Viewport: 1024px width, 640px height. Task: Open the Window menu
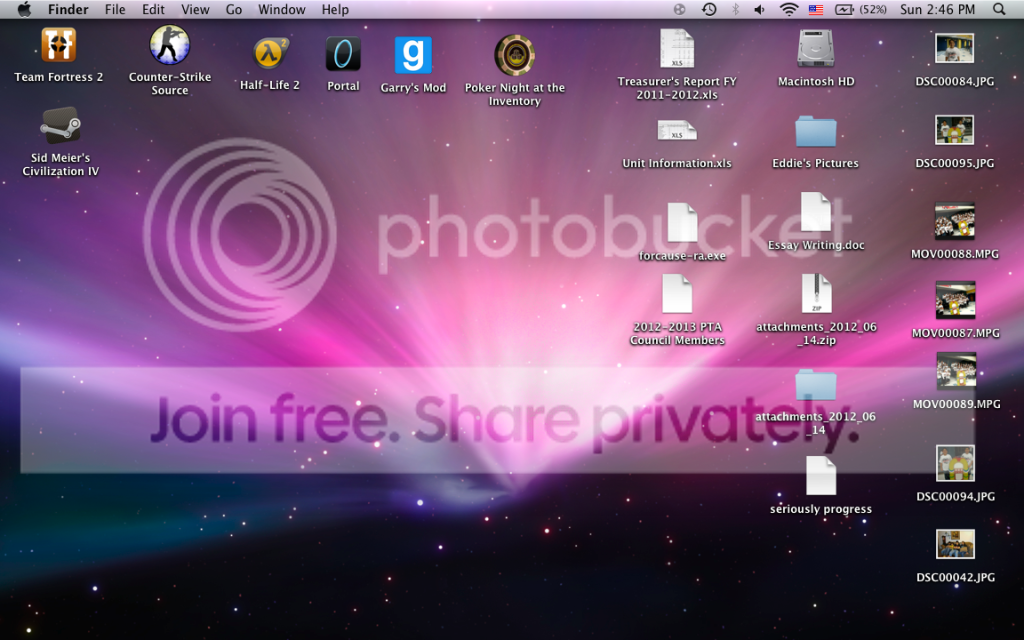tap(281, 9)
